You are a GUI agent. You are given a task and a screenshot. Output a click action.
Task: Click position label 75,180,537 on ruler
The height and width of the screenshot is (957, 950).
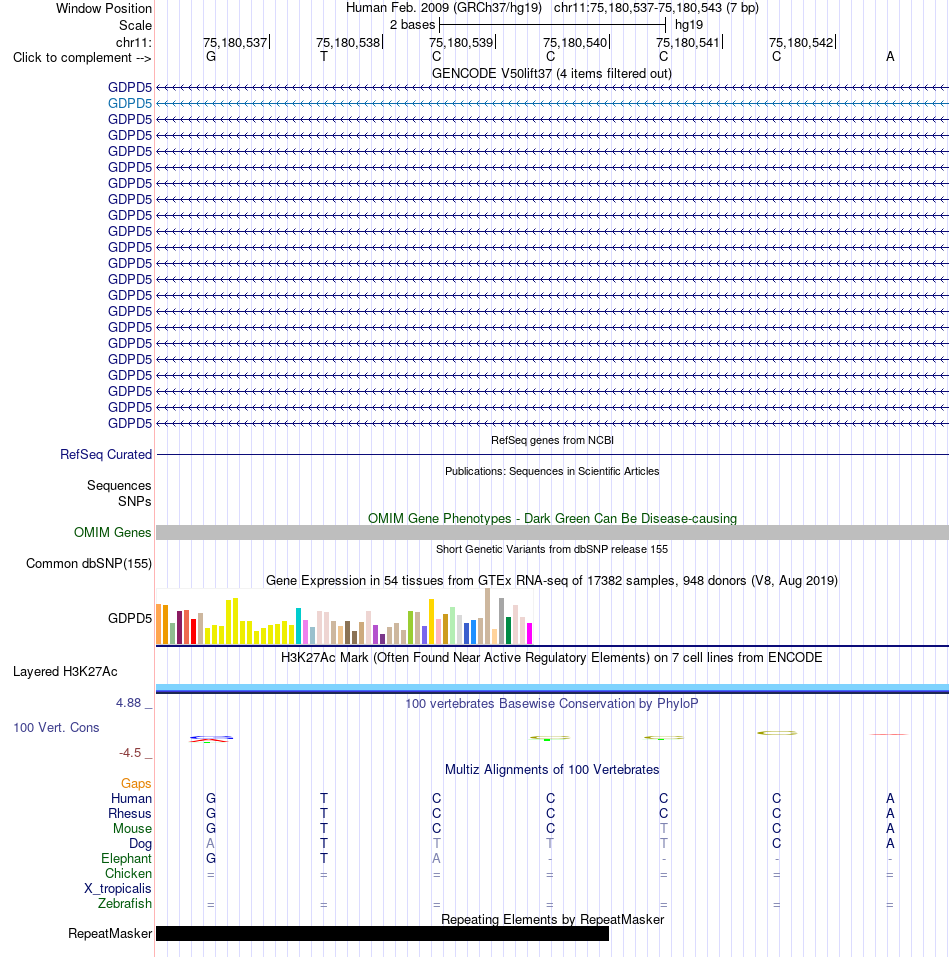[235, 42]
